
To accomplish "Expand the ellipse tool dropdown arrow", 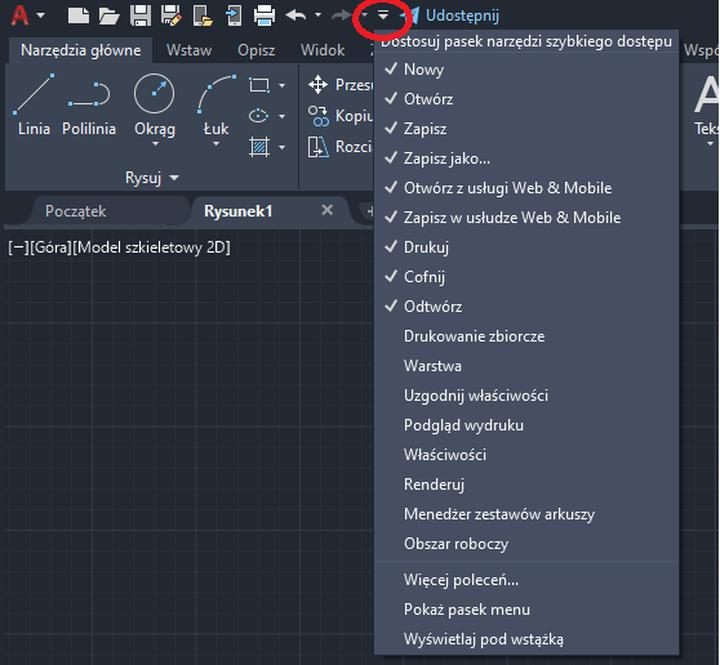I will 282,116.
